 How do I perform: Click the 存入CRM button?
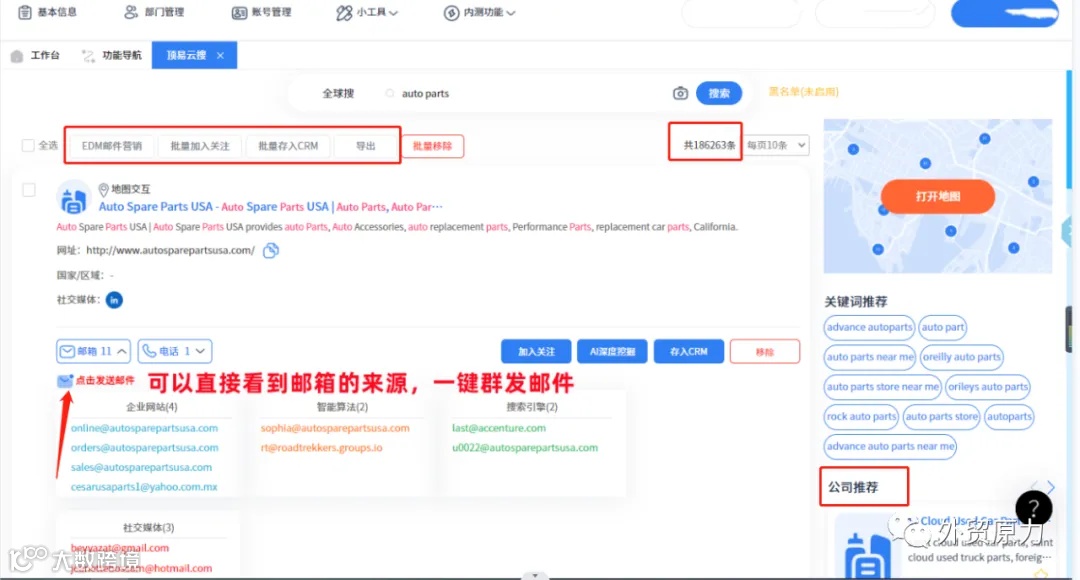[x=689, y=351]
